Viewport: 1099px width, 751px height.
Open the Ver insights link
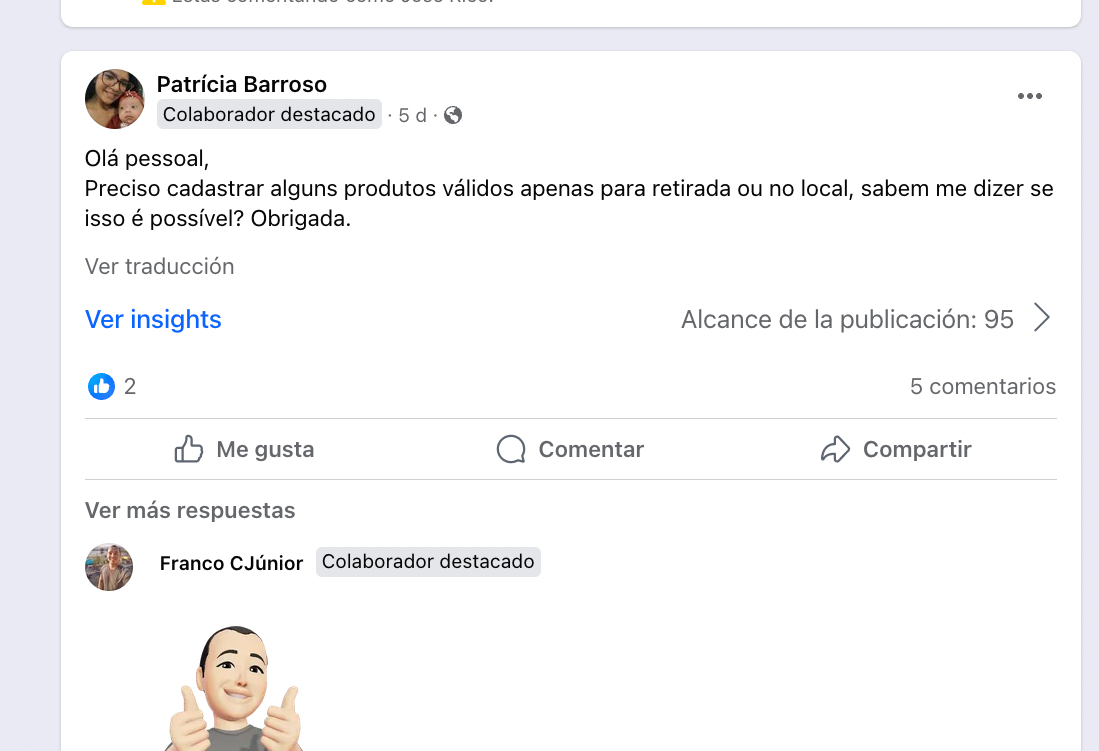tap(153, 319)
